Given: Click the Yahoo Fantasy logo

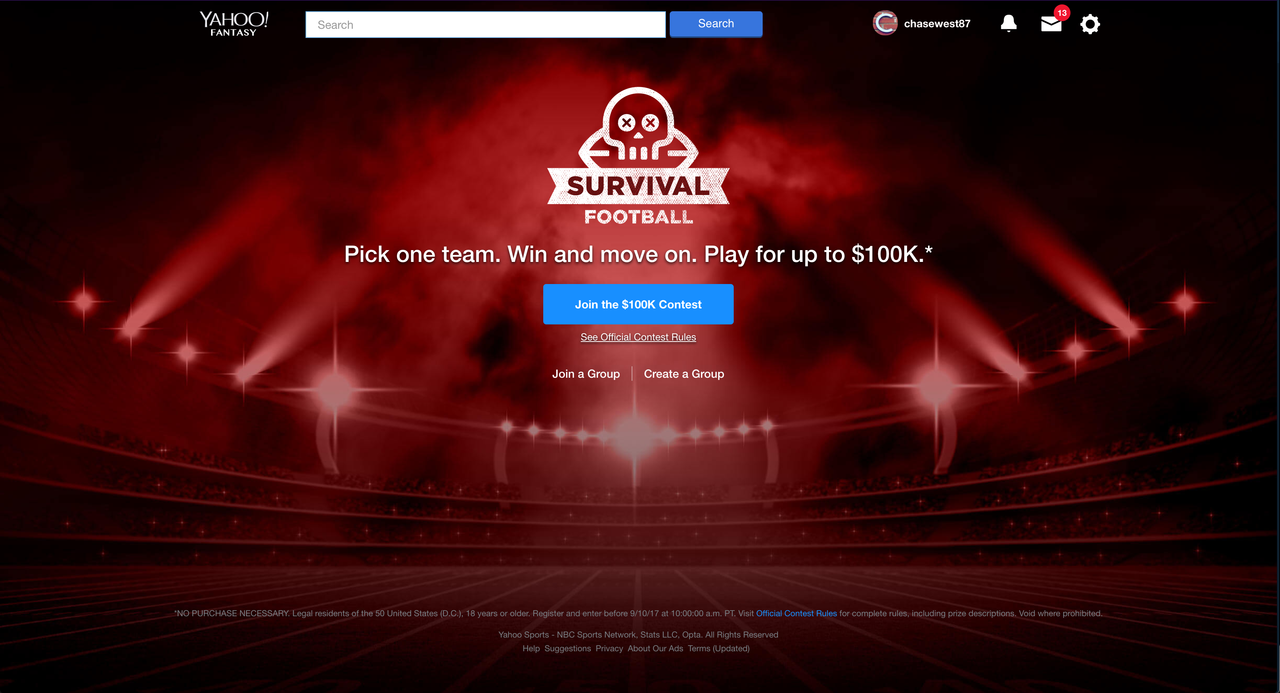Looking at the screenshot, I should point(234,24).
